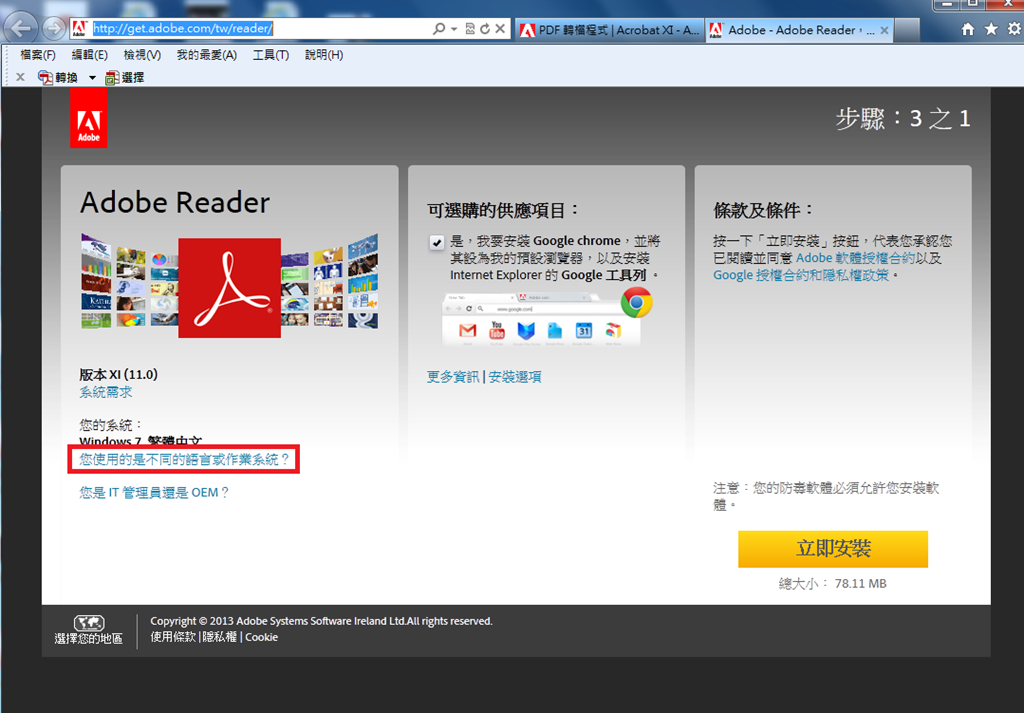Image resolution: width=1024 pixels, height=713 pixels.
Task: Open the 編輯(E) menu
Action: (x=89, y=55)
